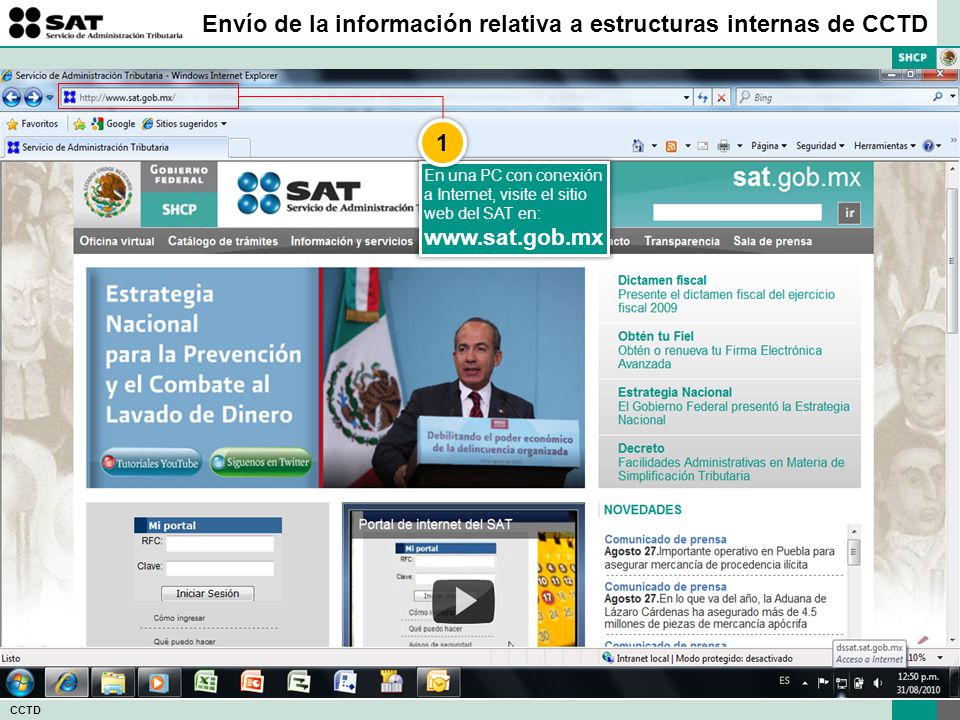Click the Iniciar Sesión button
The image size is (960, 720).
[x=208, y=593]
